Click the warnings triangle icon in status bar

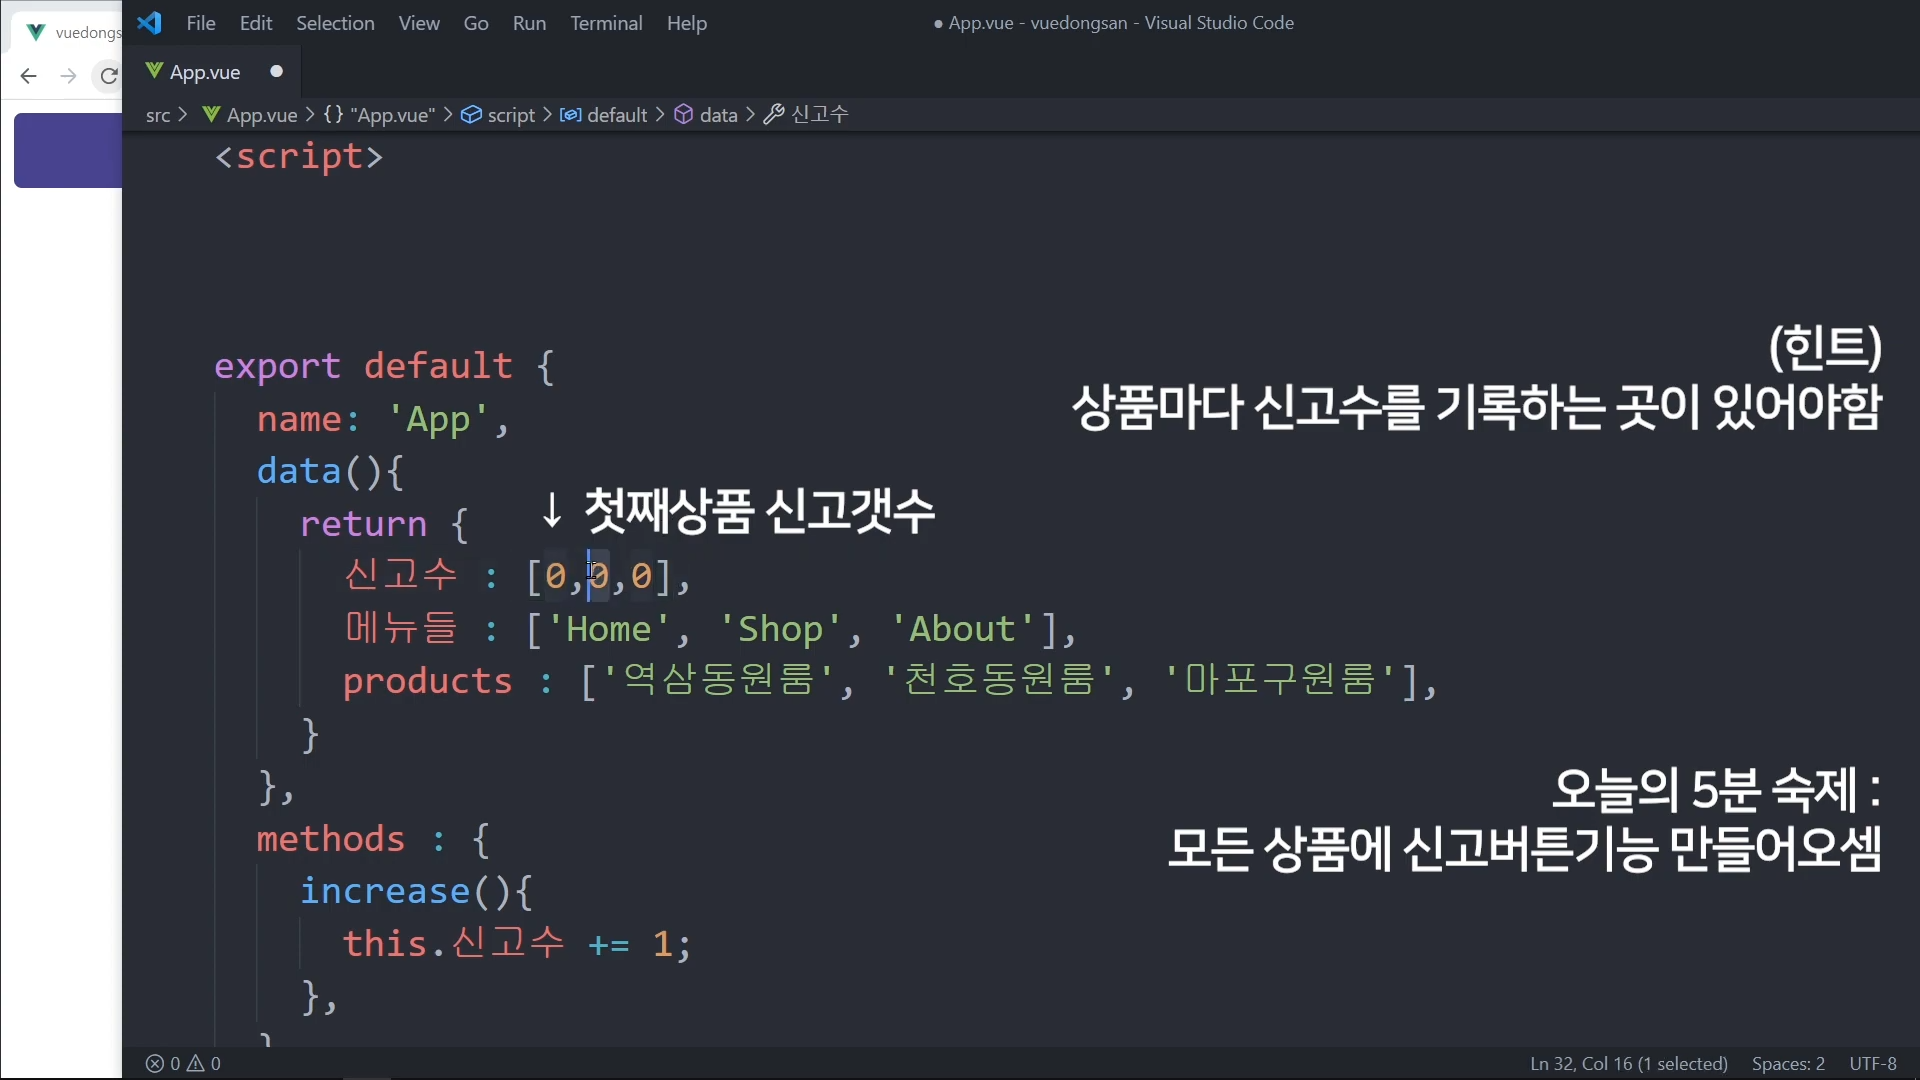pyautogui.click(x=196, y=1063)
